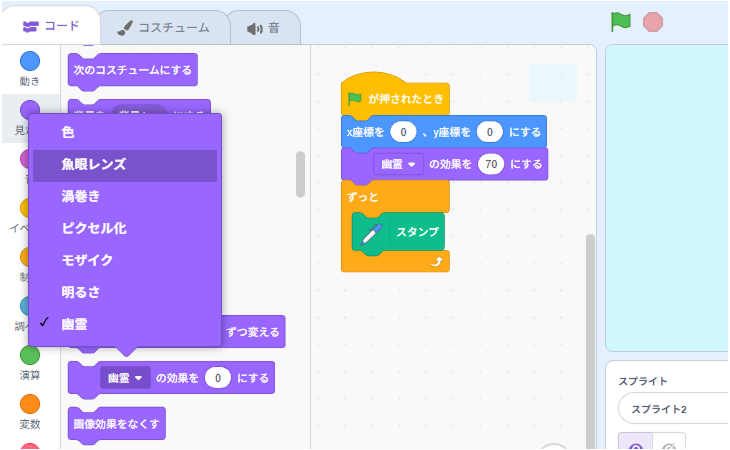
Task: Open the 幽霊 dropdown in the palette block
Action: 125,378
